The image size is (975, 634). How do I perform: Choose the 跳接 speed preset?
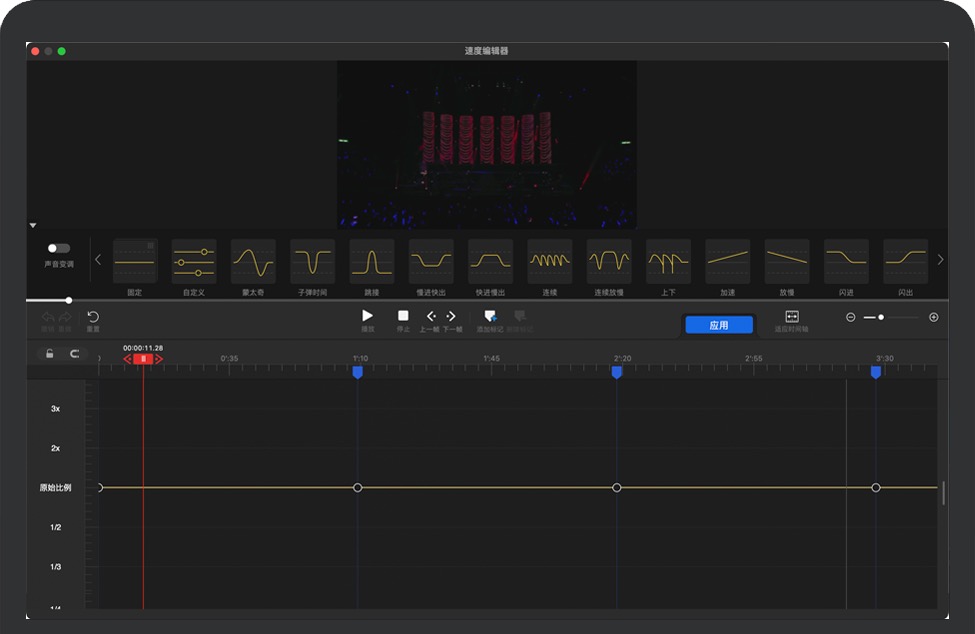372,262
